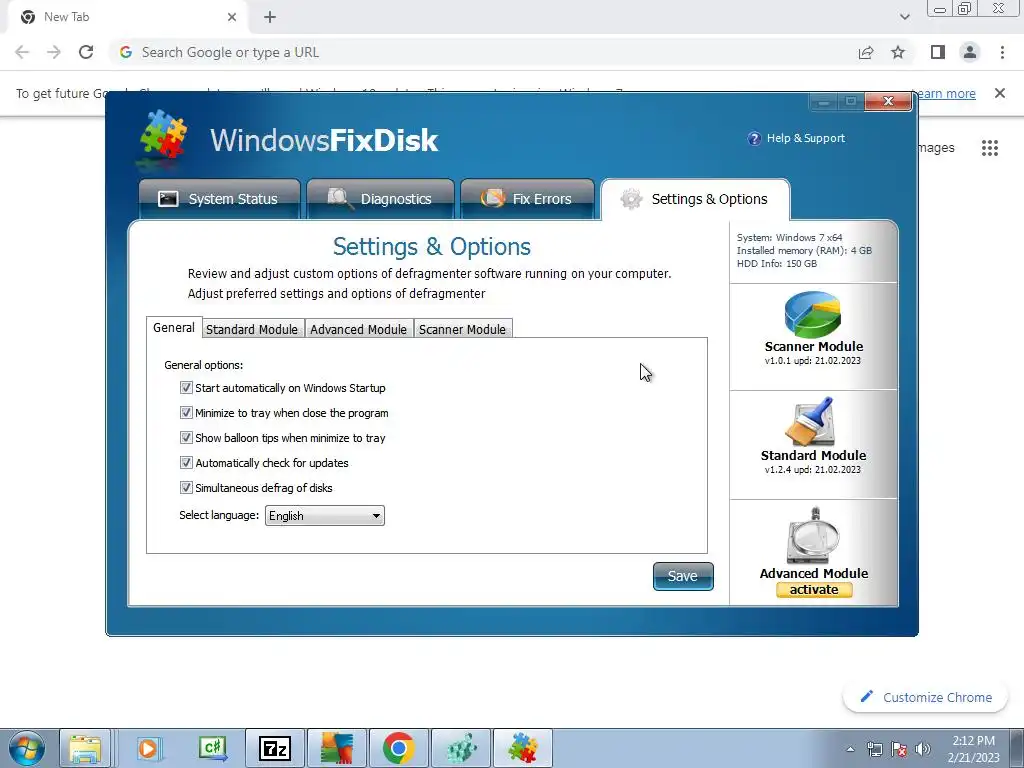Open a new Chrome tab with plus button
The height and width of the screenshot is (768, 1024).
pos(270,17)
